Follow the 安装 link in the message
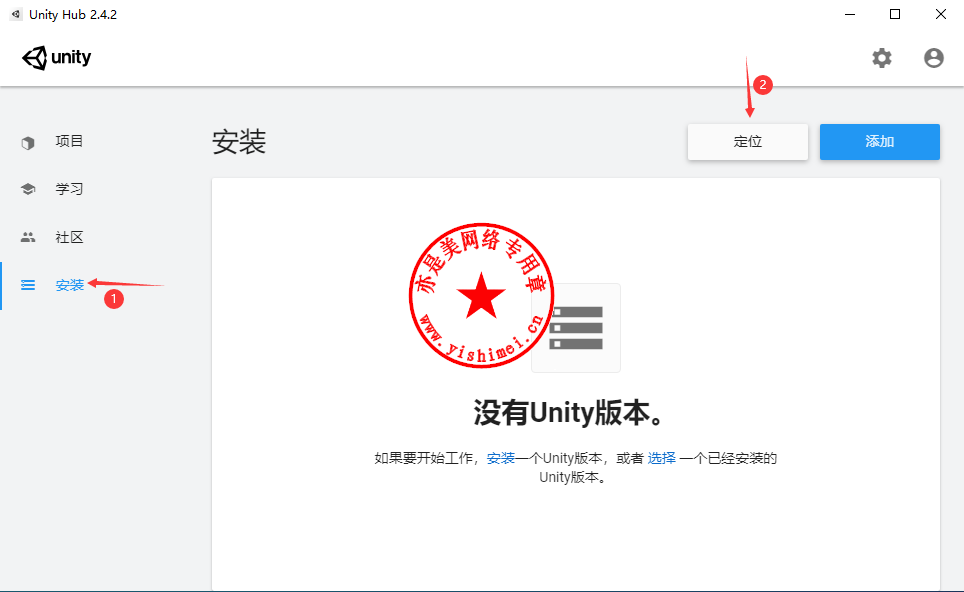This screenshot has width=964, height=592. (500, 458)
